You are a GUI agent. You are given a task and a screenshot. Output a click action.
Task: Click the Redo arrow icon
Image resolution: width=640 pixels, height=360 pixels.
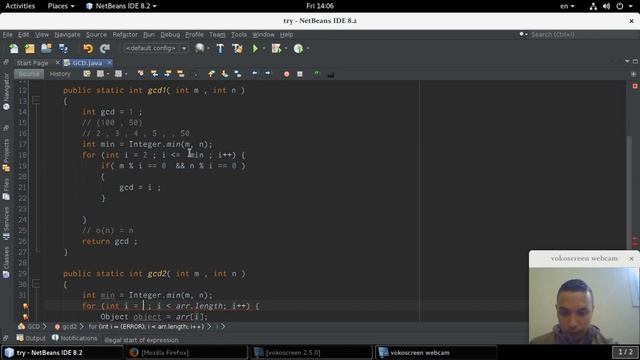(105, 49)
